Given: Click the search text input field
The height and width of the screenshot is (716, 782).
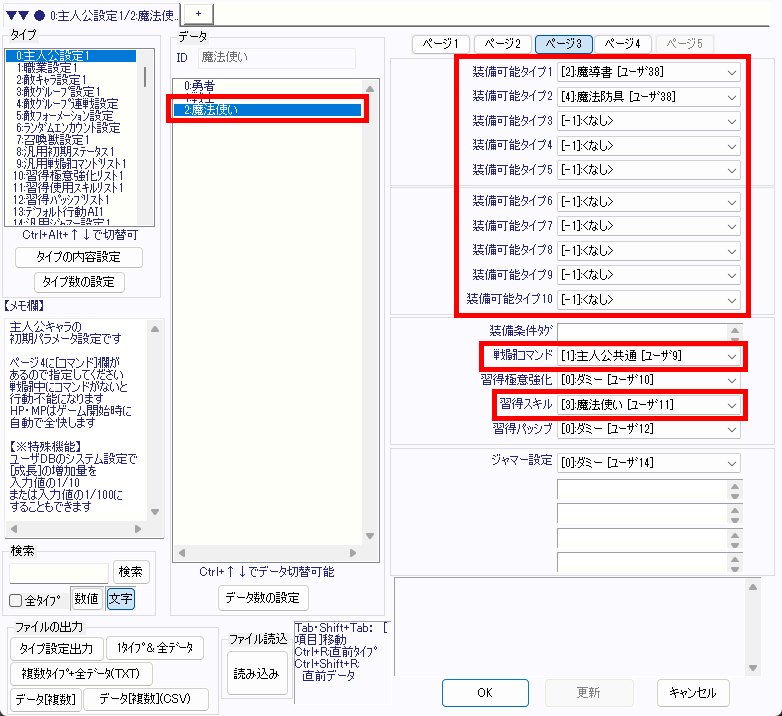Looking at the screenshot, I should click(59, 572).
